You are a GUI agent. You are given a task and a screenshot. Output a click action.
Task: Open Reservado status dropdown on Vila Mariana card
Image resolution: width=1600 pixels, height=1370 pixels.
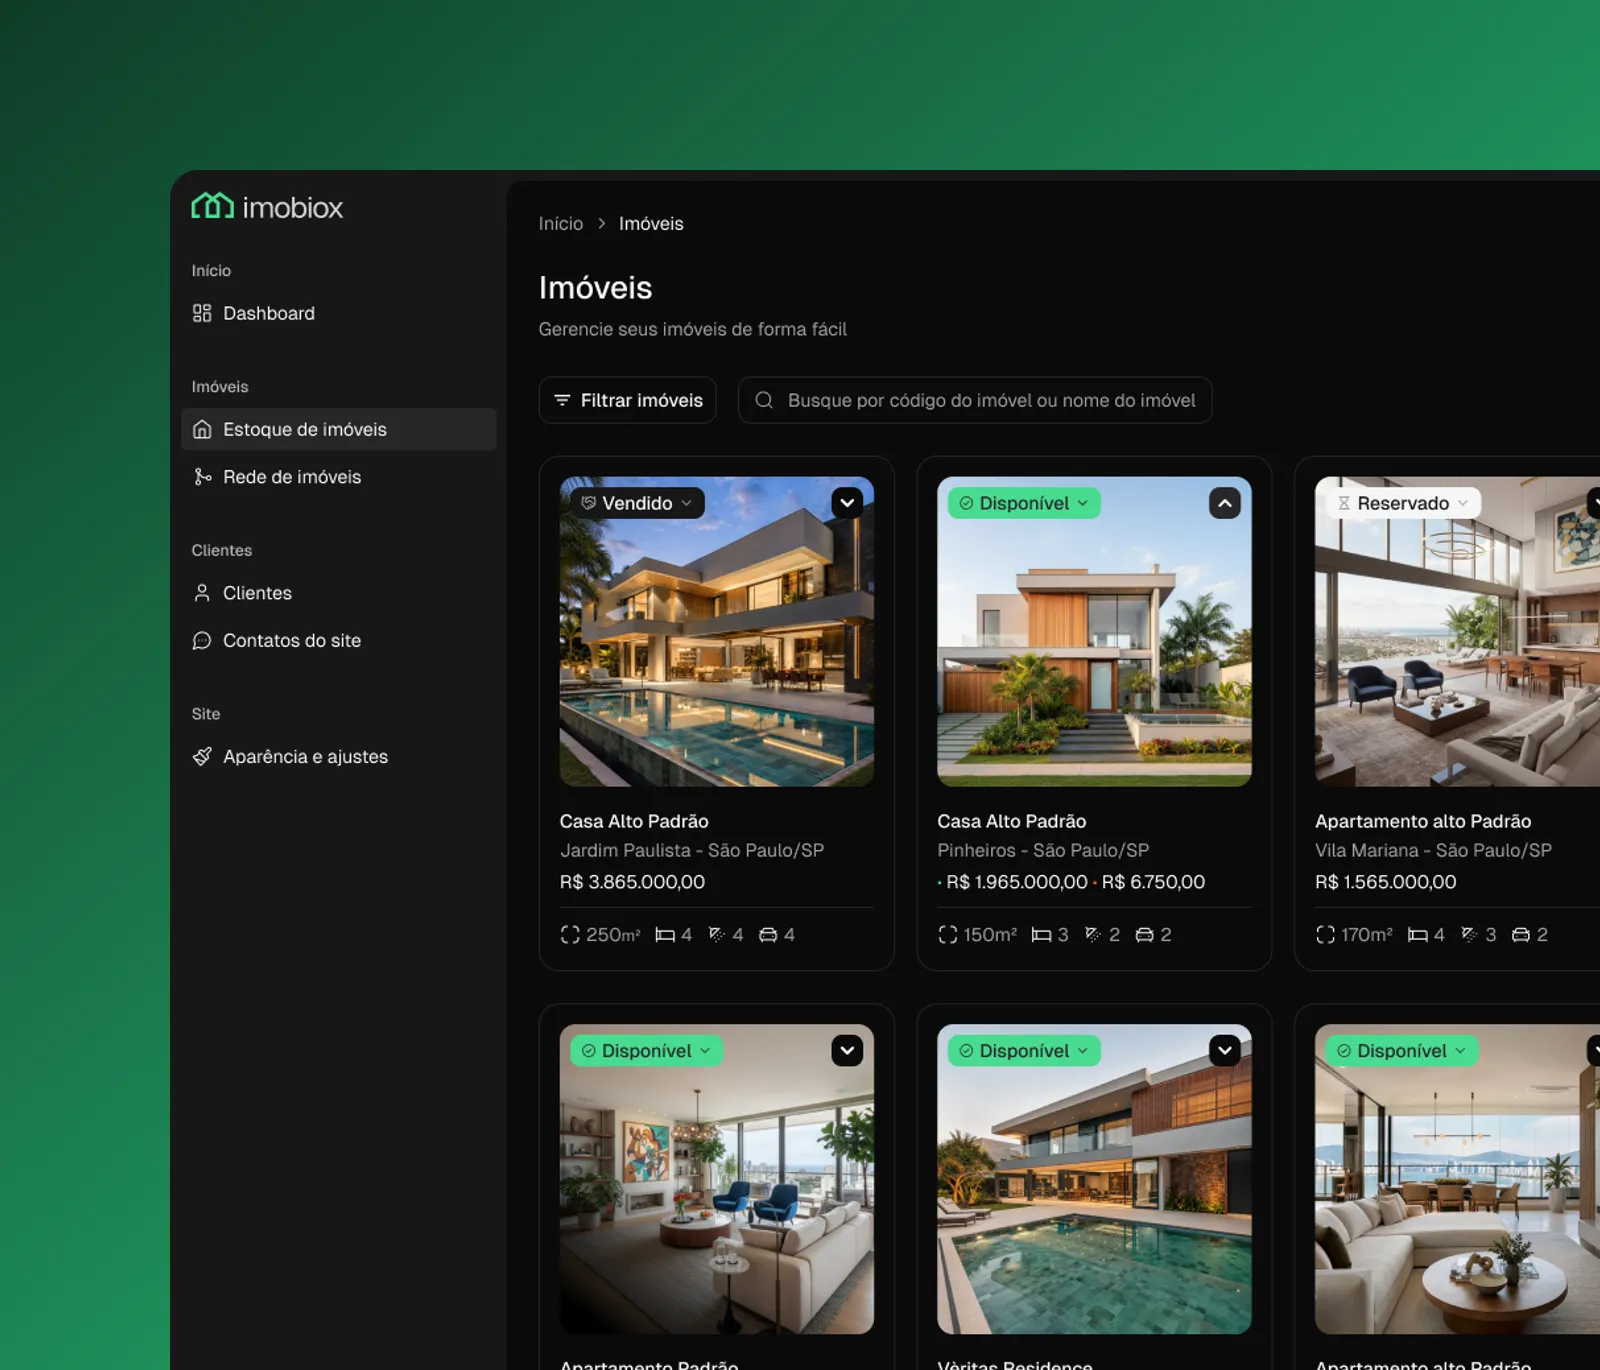click(1403, 503)
